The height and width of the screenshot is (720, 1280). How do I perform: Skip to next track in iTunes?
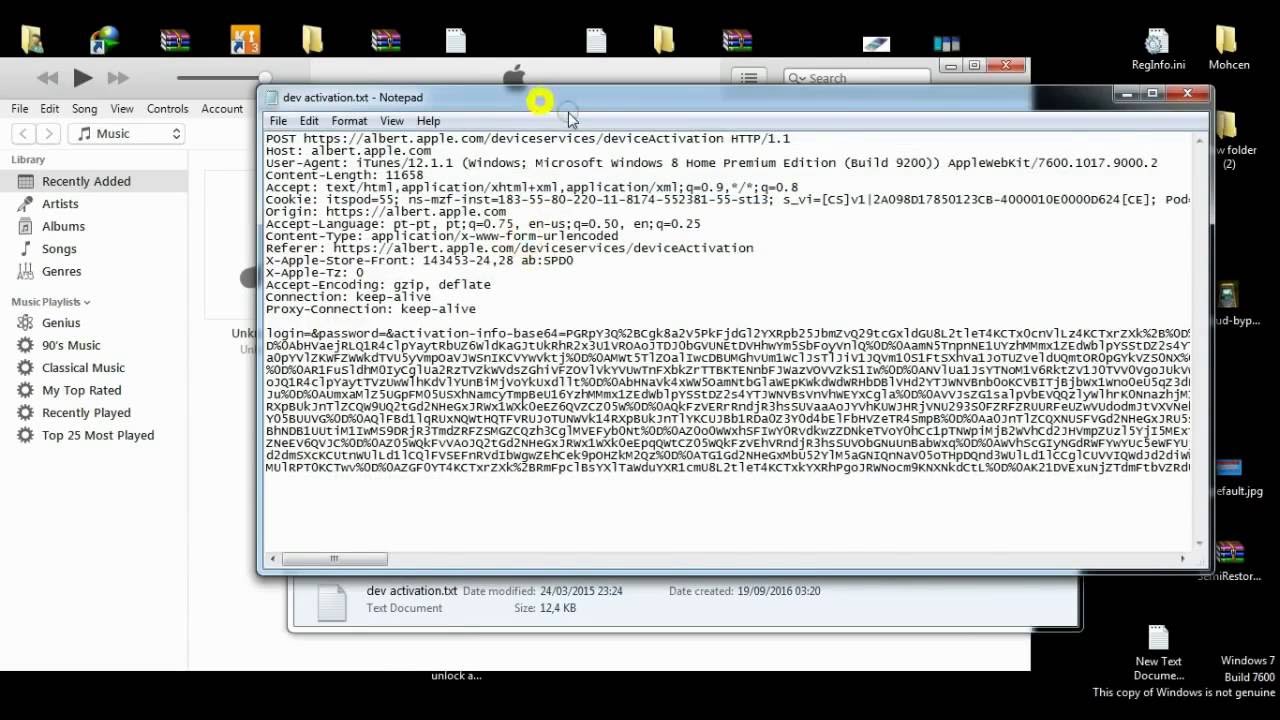[118, 78]
